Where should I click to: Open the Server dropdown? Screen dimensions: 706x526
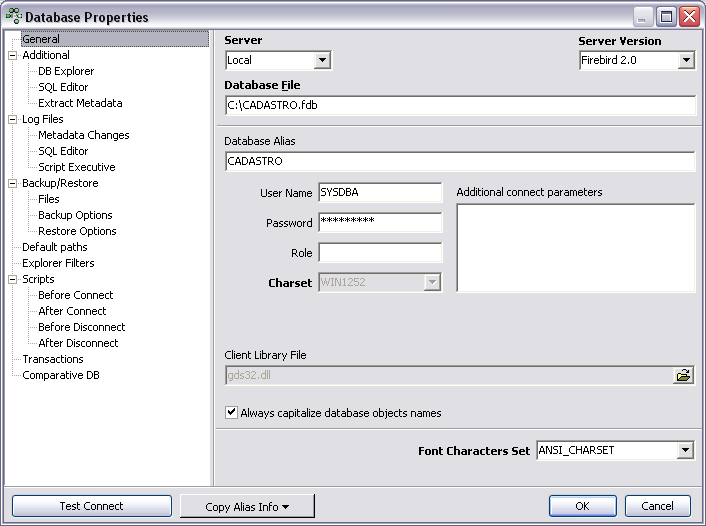point(322,60)
